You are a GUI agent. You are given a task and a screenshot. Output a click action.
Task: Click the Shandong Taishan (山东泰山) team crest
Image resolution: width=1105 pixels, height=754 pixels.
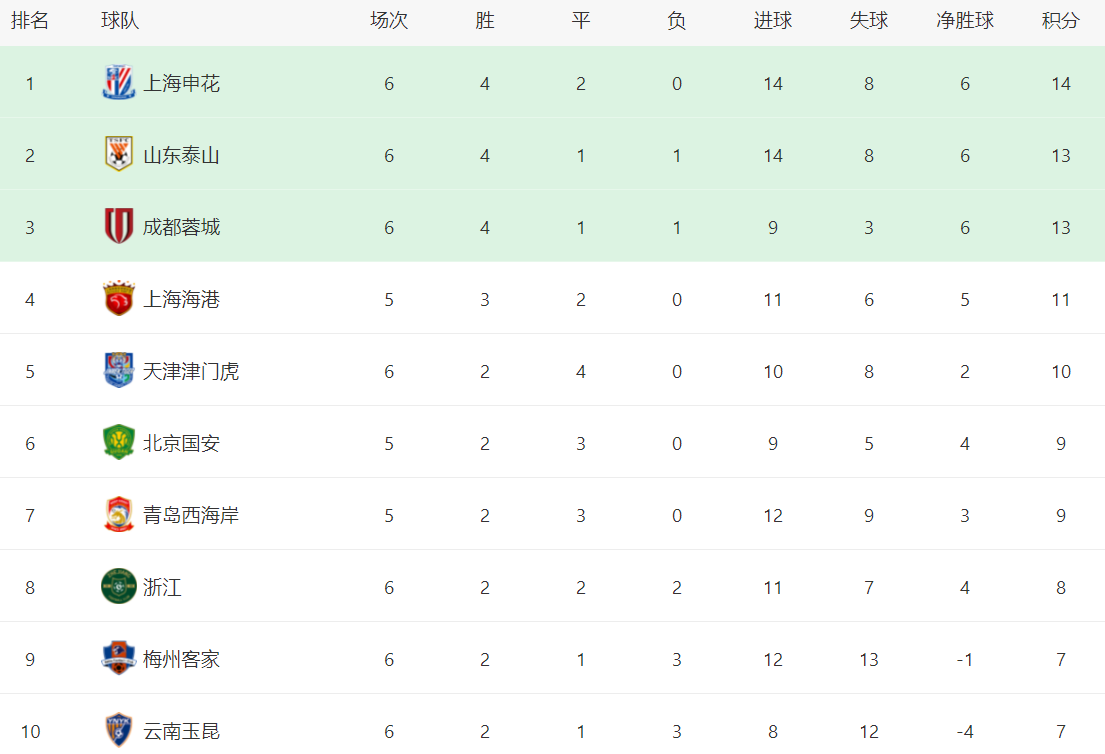coord(119,155)
